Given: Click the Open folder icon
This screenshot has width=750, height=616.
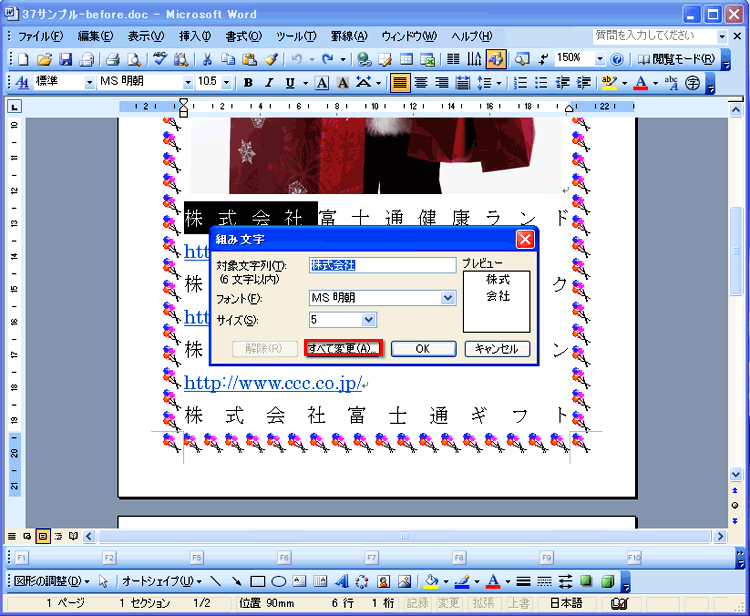Looking at the screenshot, I should click(x=44, y=59).
